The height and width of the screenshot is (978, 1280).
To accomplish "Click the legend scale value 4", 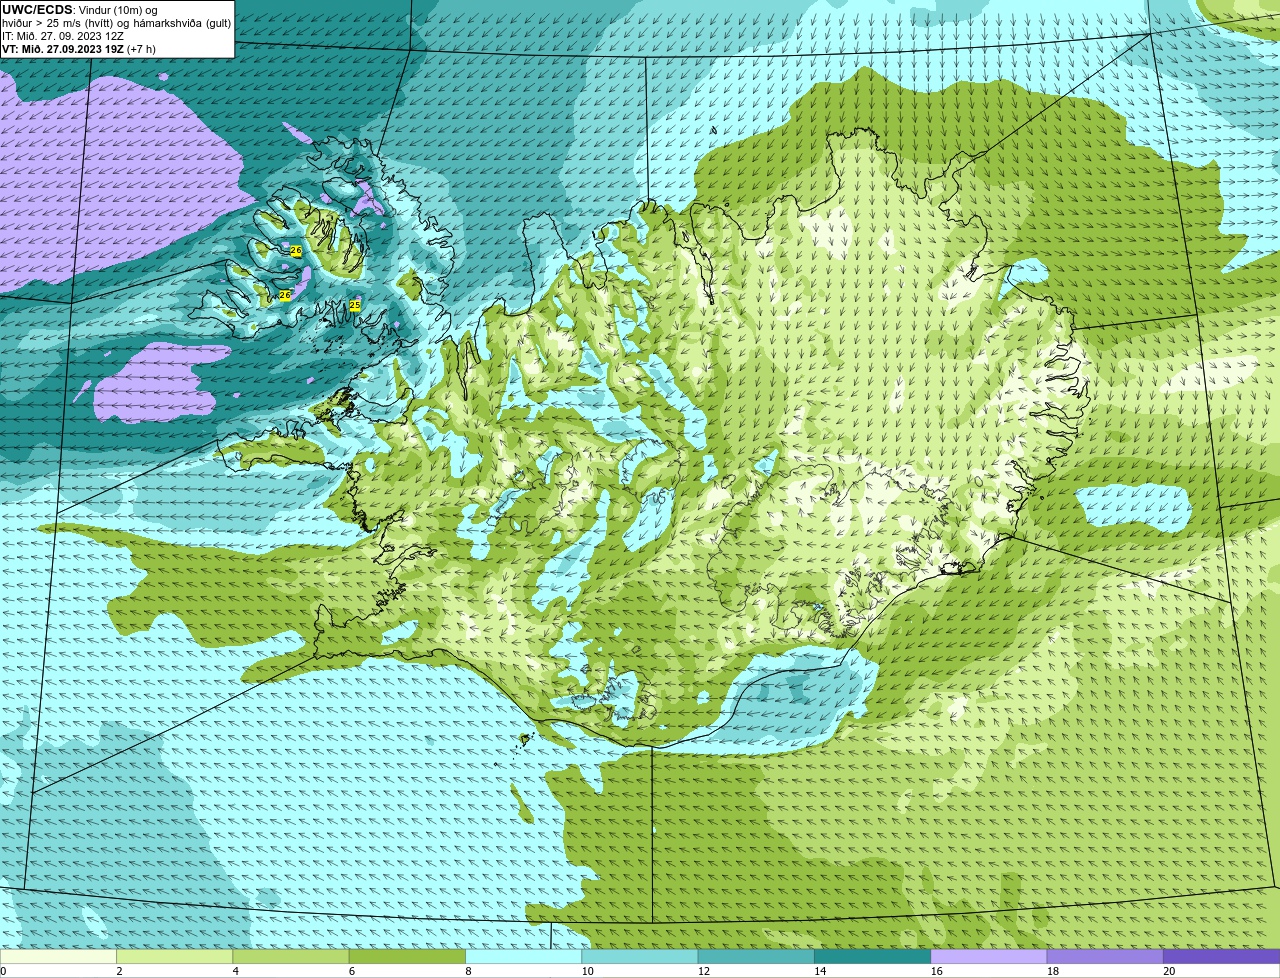I will [x=235, y=971].
